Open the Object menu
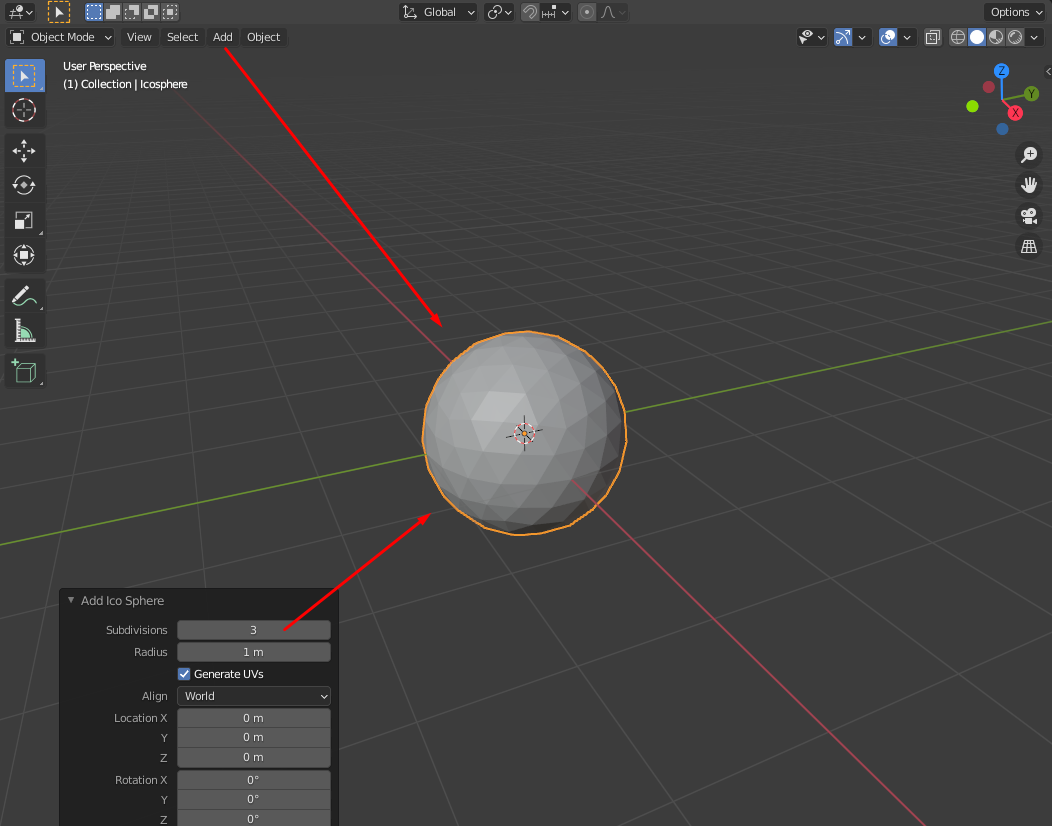The height and width of the screenshot is (826, 1052). tap(263, 38)
